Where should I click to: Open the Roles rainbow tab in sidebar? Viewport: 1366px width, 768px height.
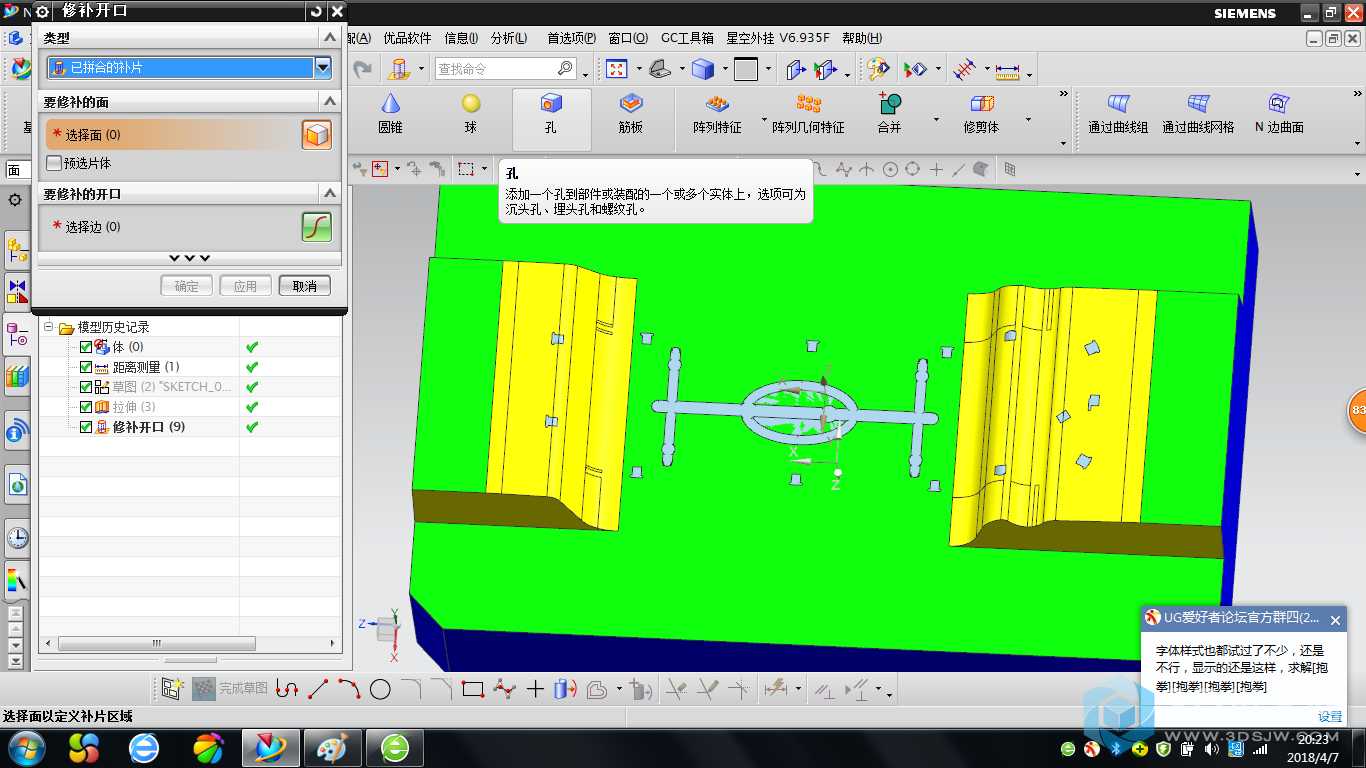click(x=17, y=580)
